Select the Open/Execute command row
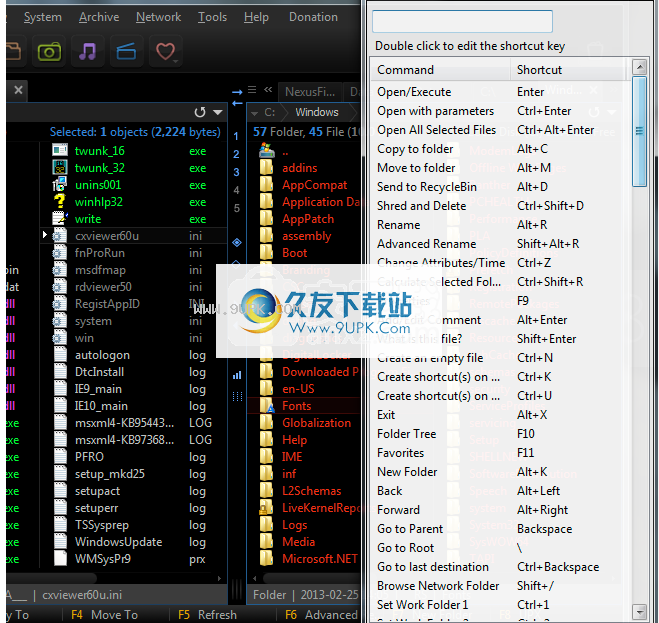 point(501,92)
